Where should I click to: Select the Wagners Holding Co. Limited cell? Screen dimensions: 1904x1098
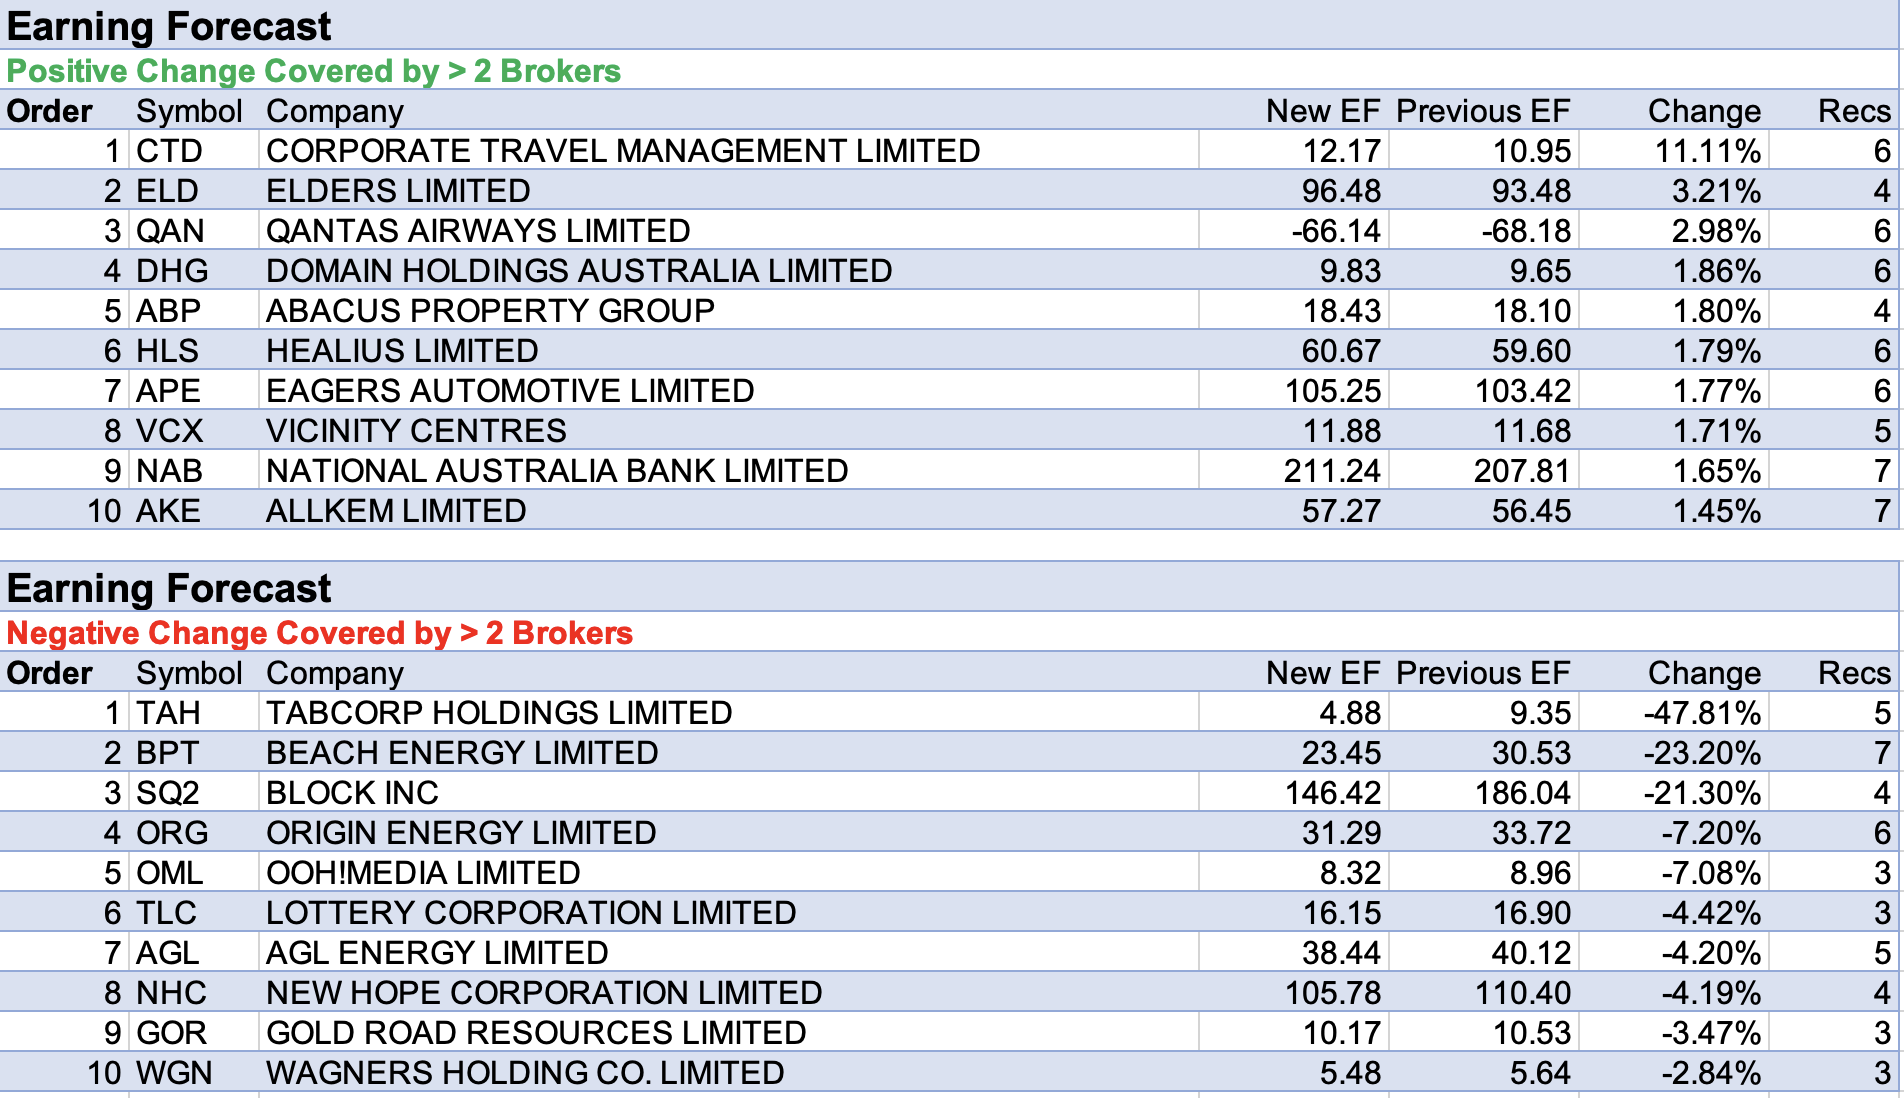pos(525,1073)
